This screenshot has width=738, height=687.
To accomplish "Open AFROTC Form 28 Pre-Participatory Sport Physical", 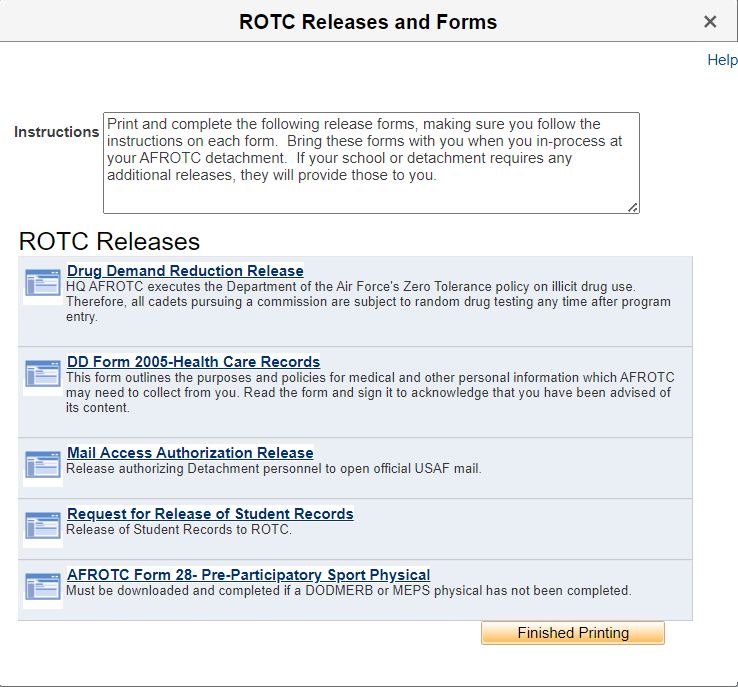I will 248,575.
